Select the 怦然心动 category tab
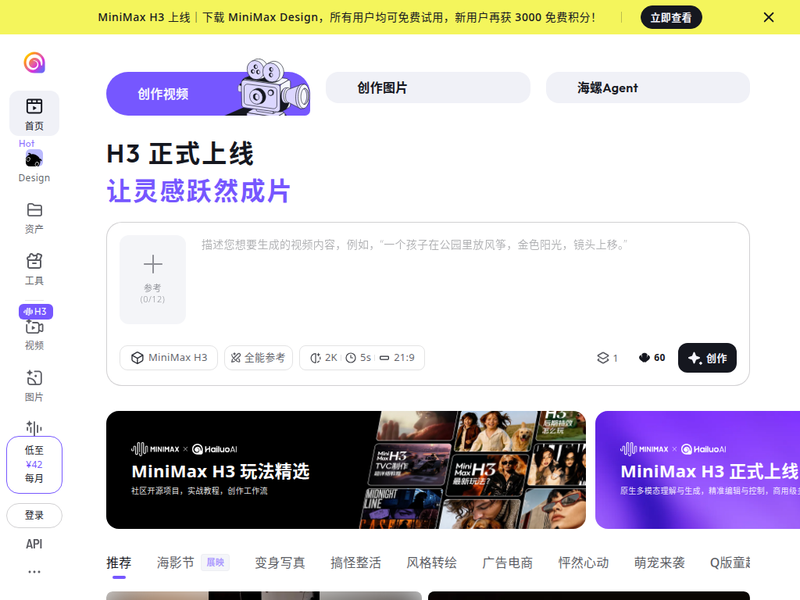Image resolution: width=800 pixels, height=600 pixels. 584,563
